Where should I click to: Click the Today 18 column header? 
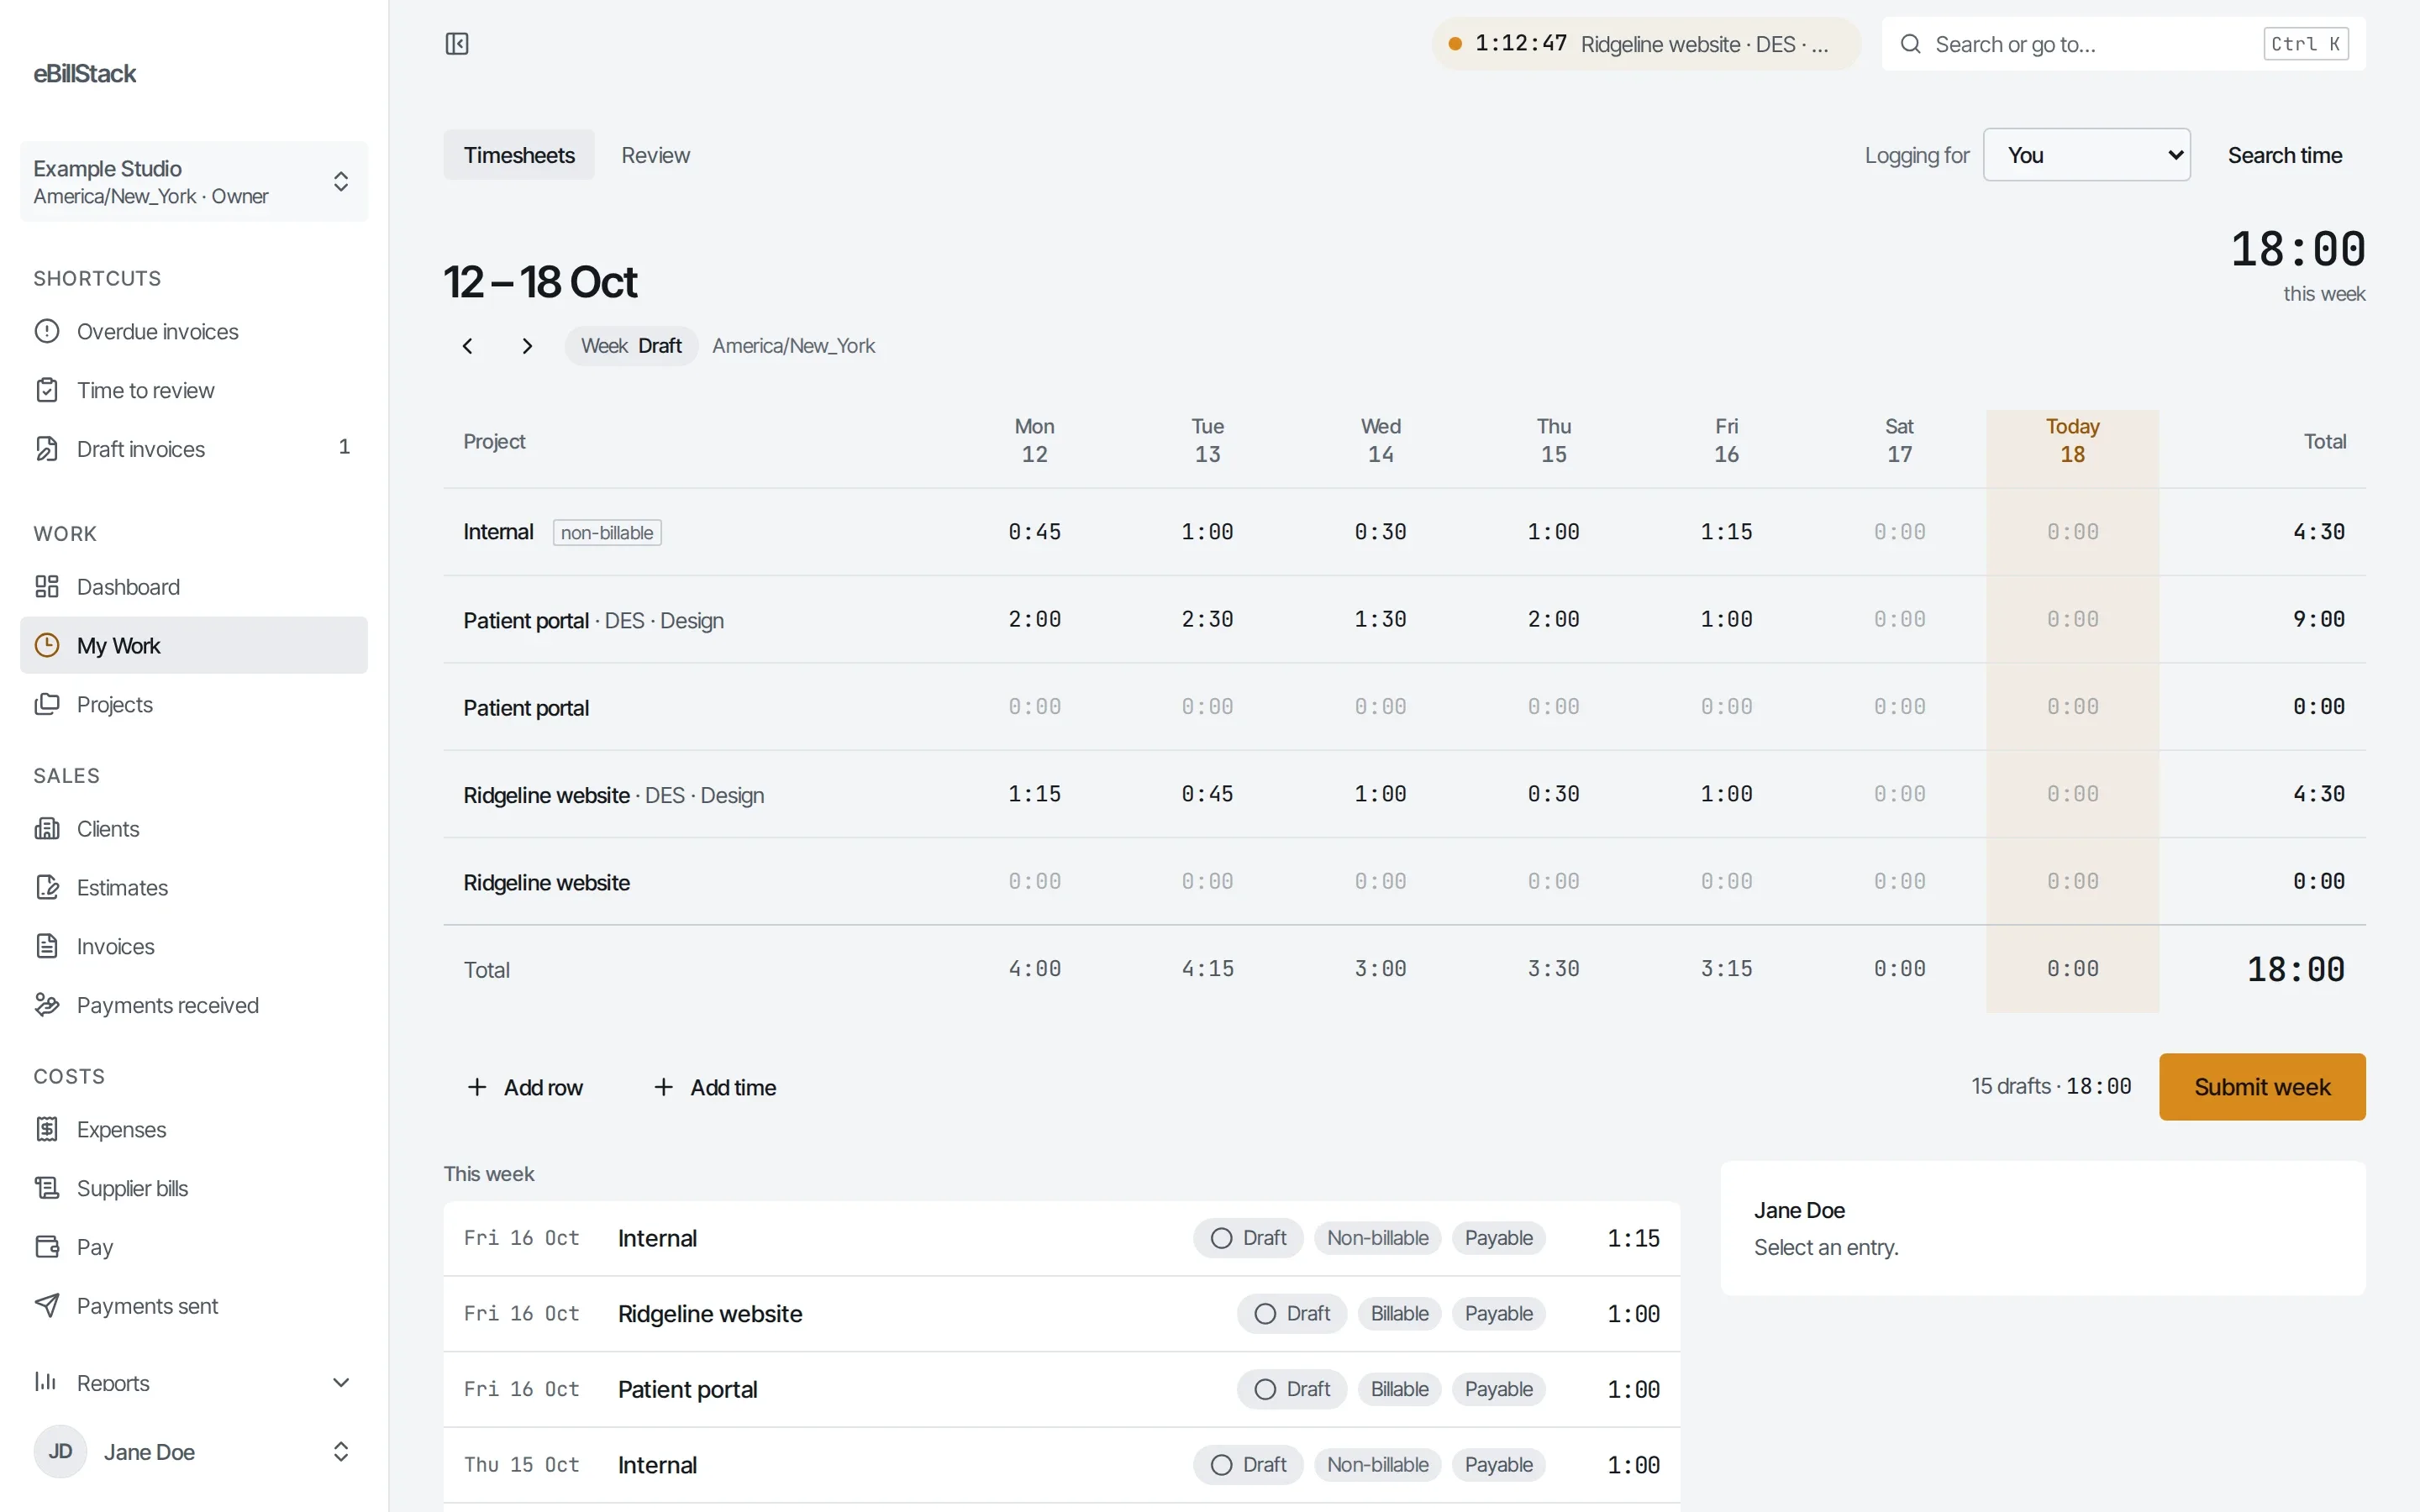[2072, 440]
